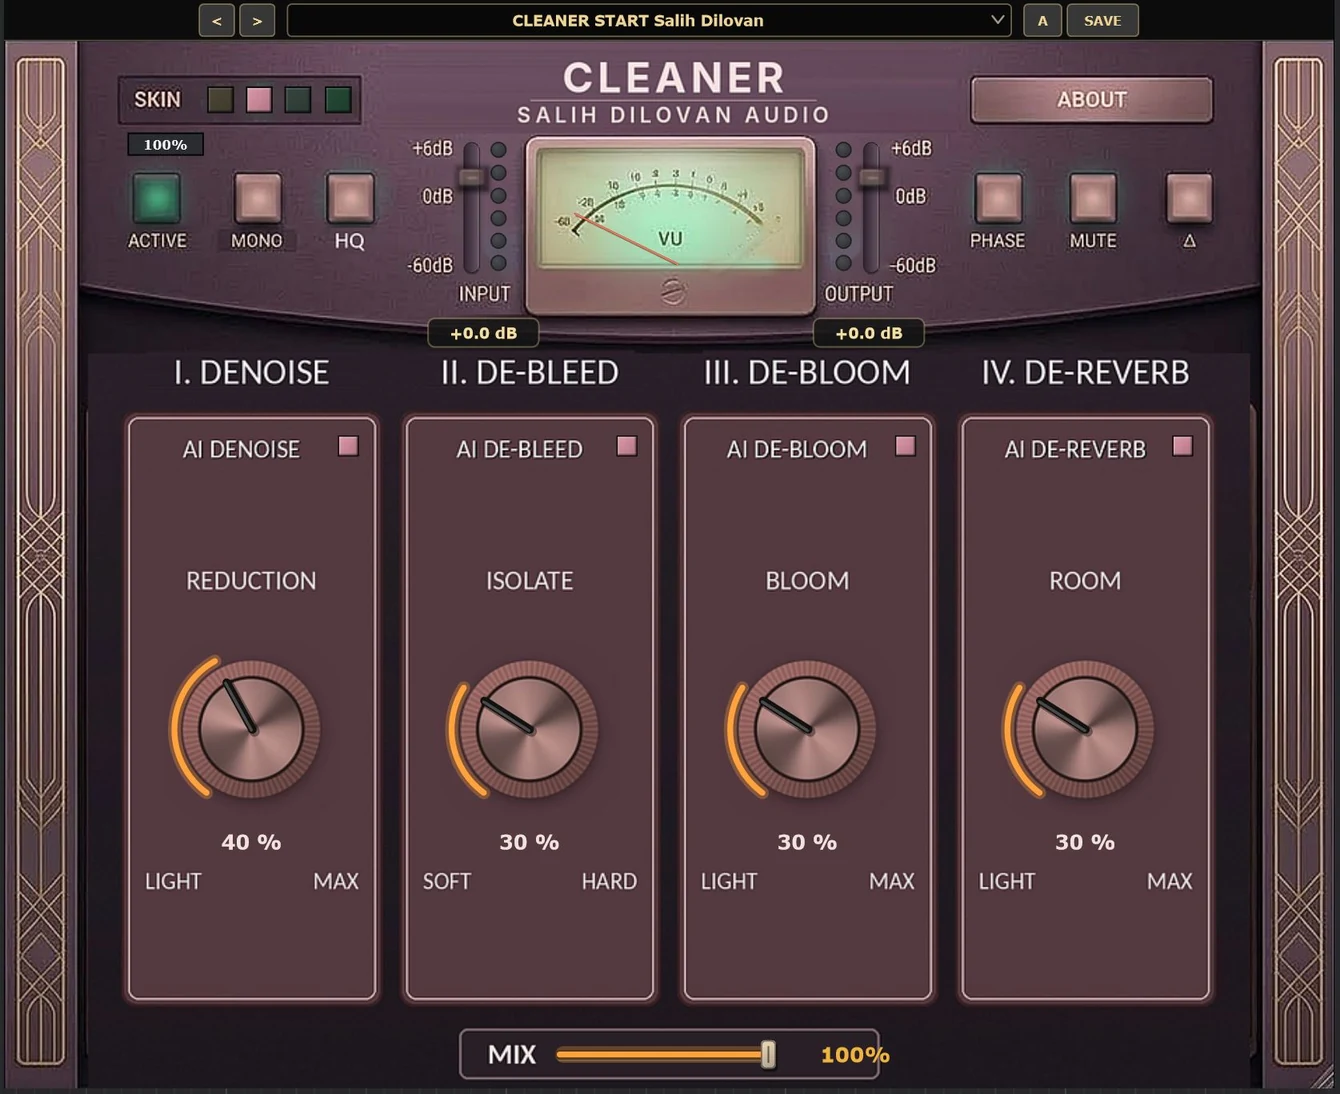
Task: Enable HQ high quality mode
Action: pyautogui.click(x=350, y=198)
